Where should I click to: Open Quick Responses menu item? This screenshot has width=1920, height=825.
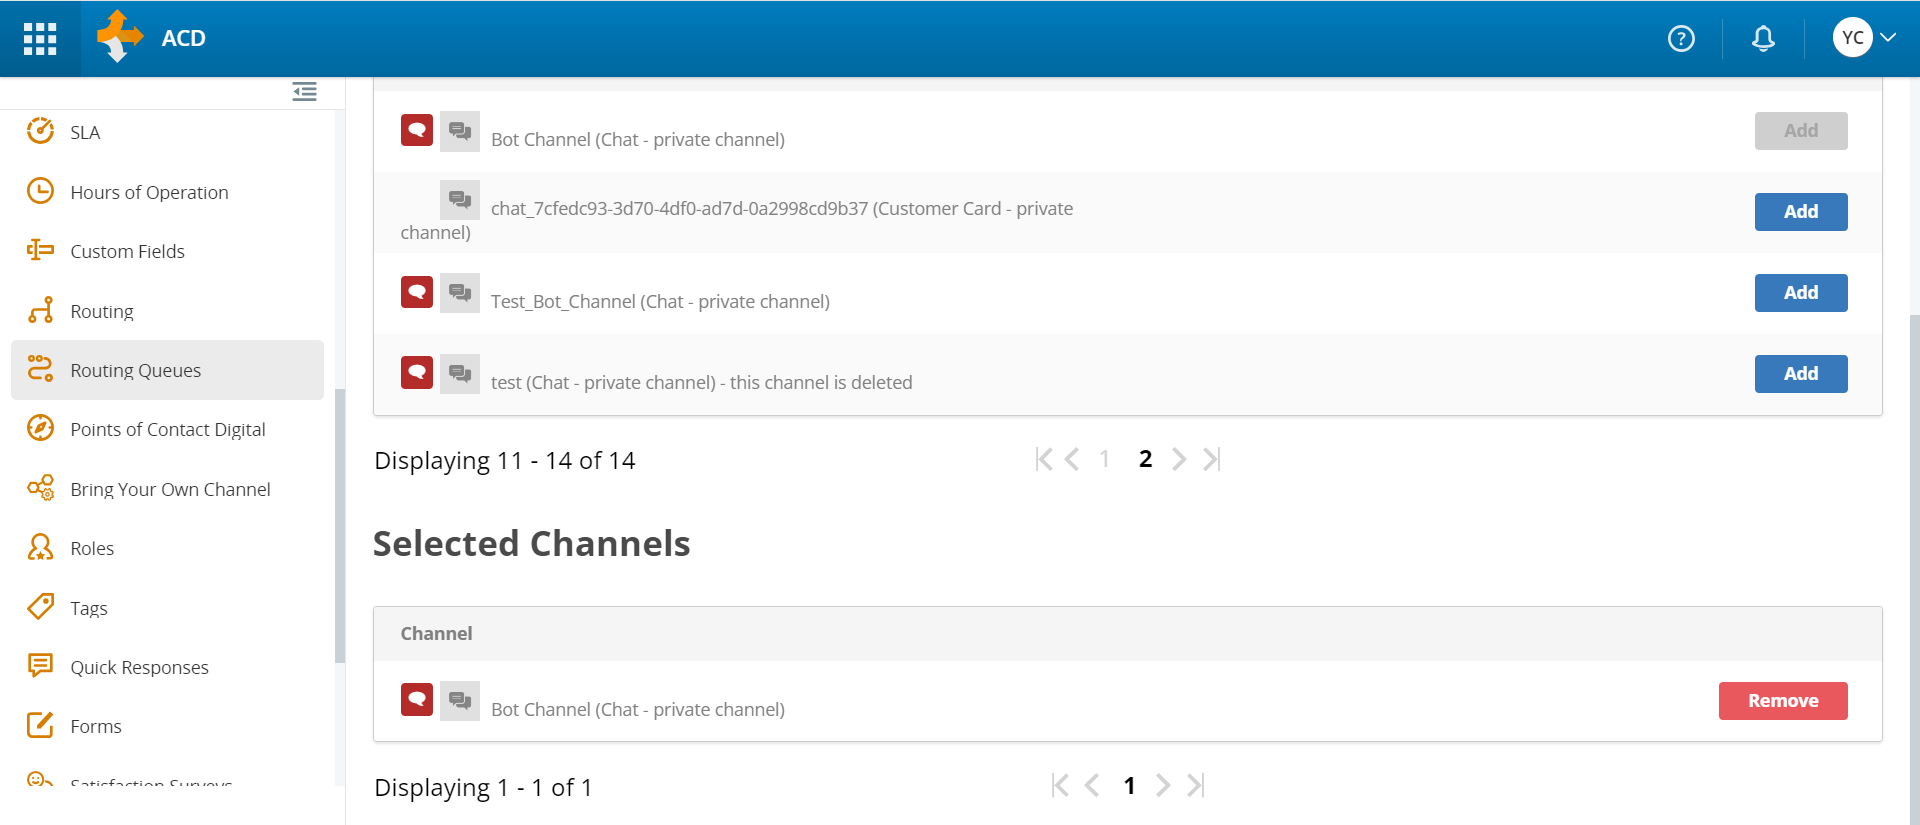click(139, 667)
